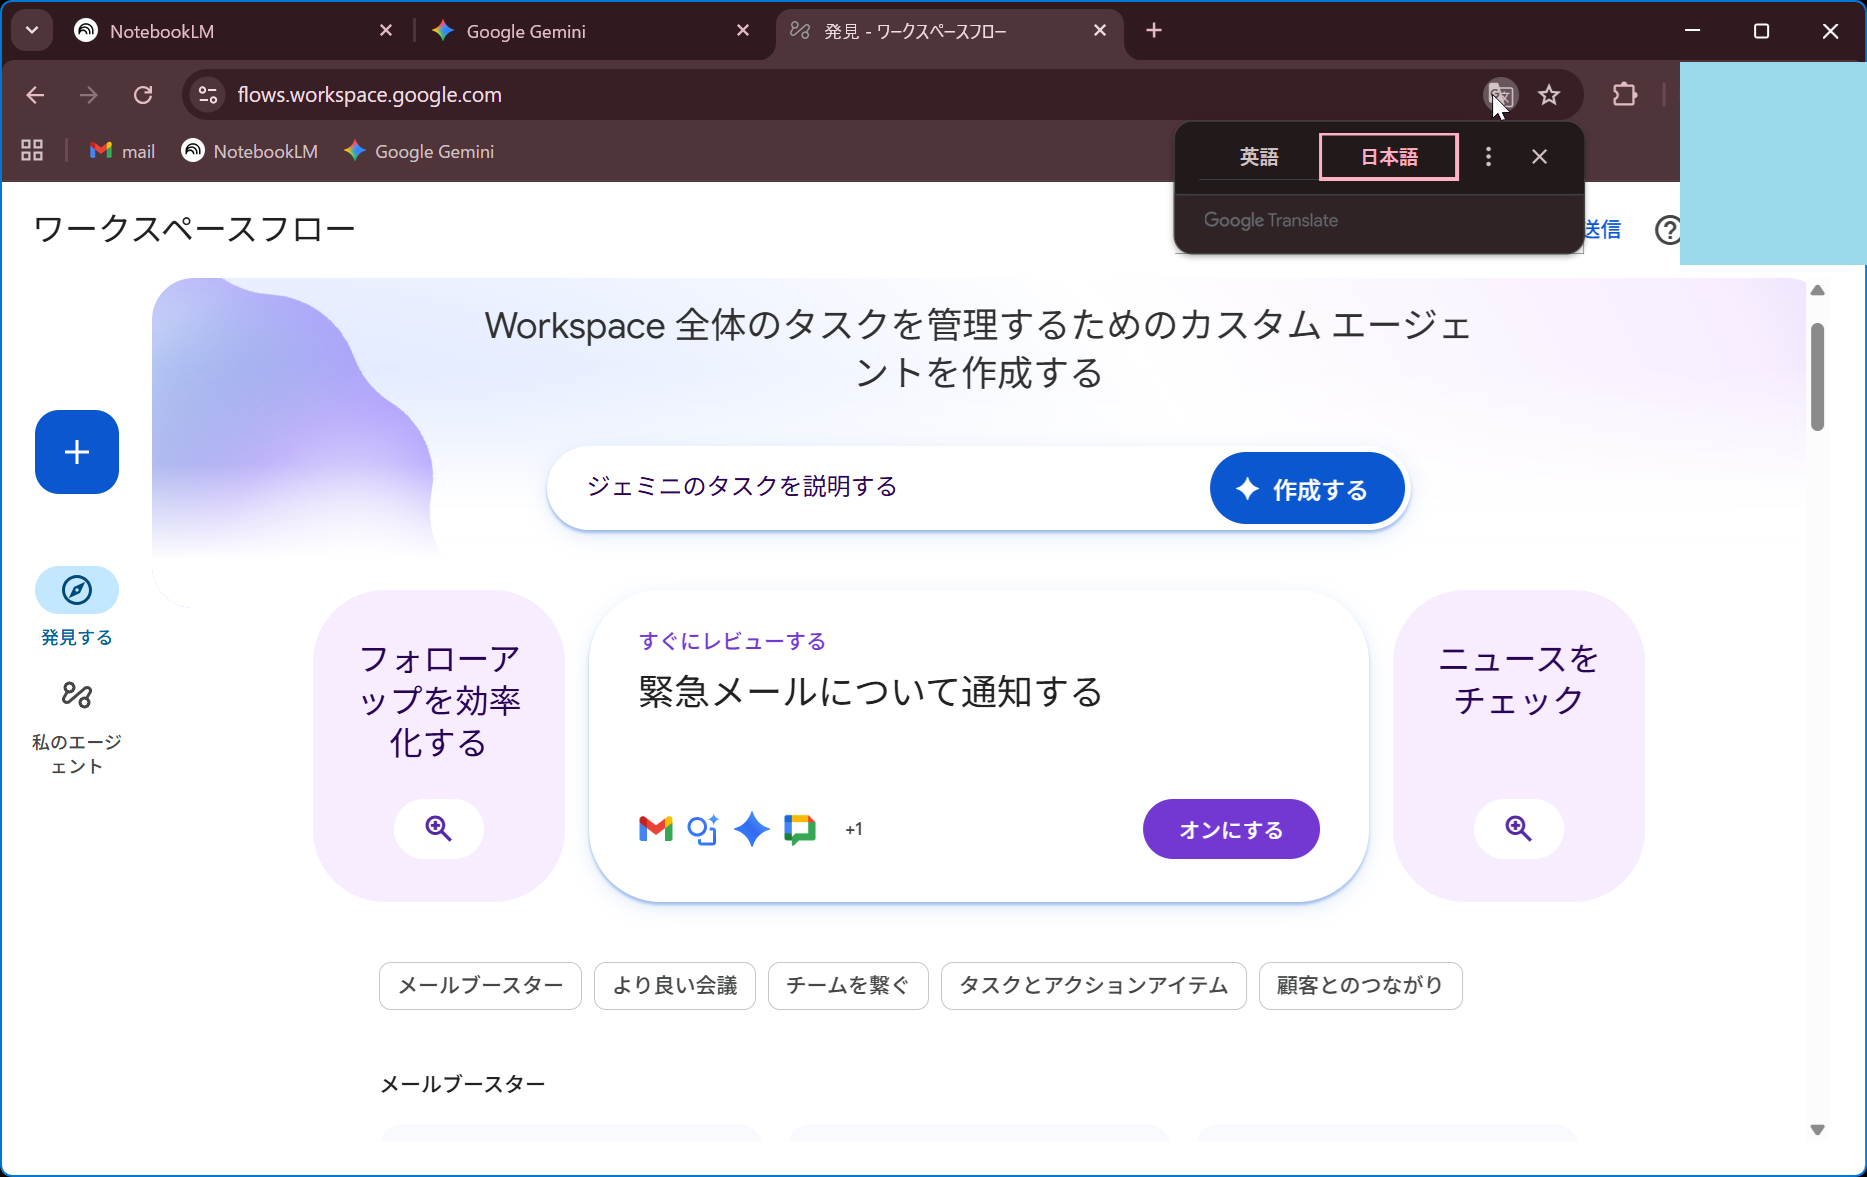The image size is (1867, 1177).
Task: Click the Google Translate icon in address bar
Action: (x=1500, y=95)
